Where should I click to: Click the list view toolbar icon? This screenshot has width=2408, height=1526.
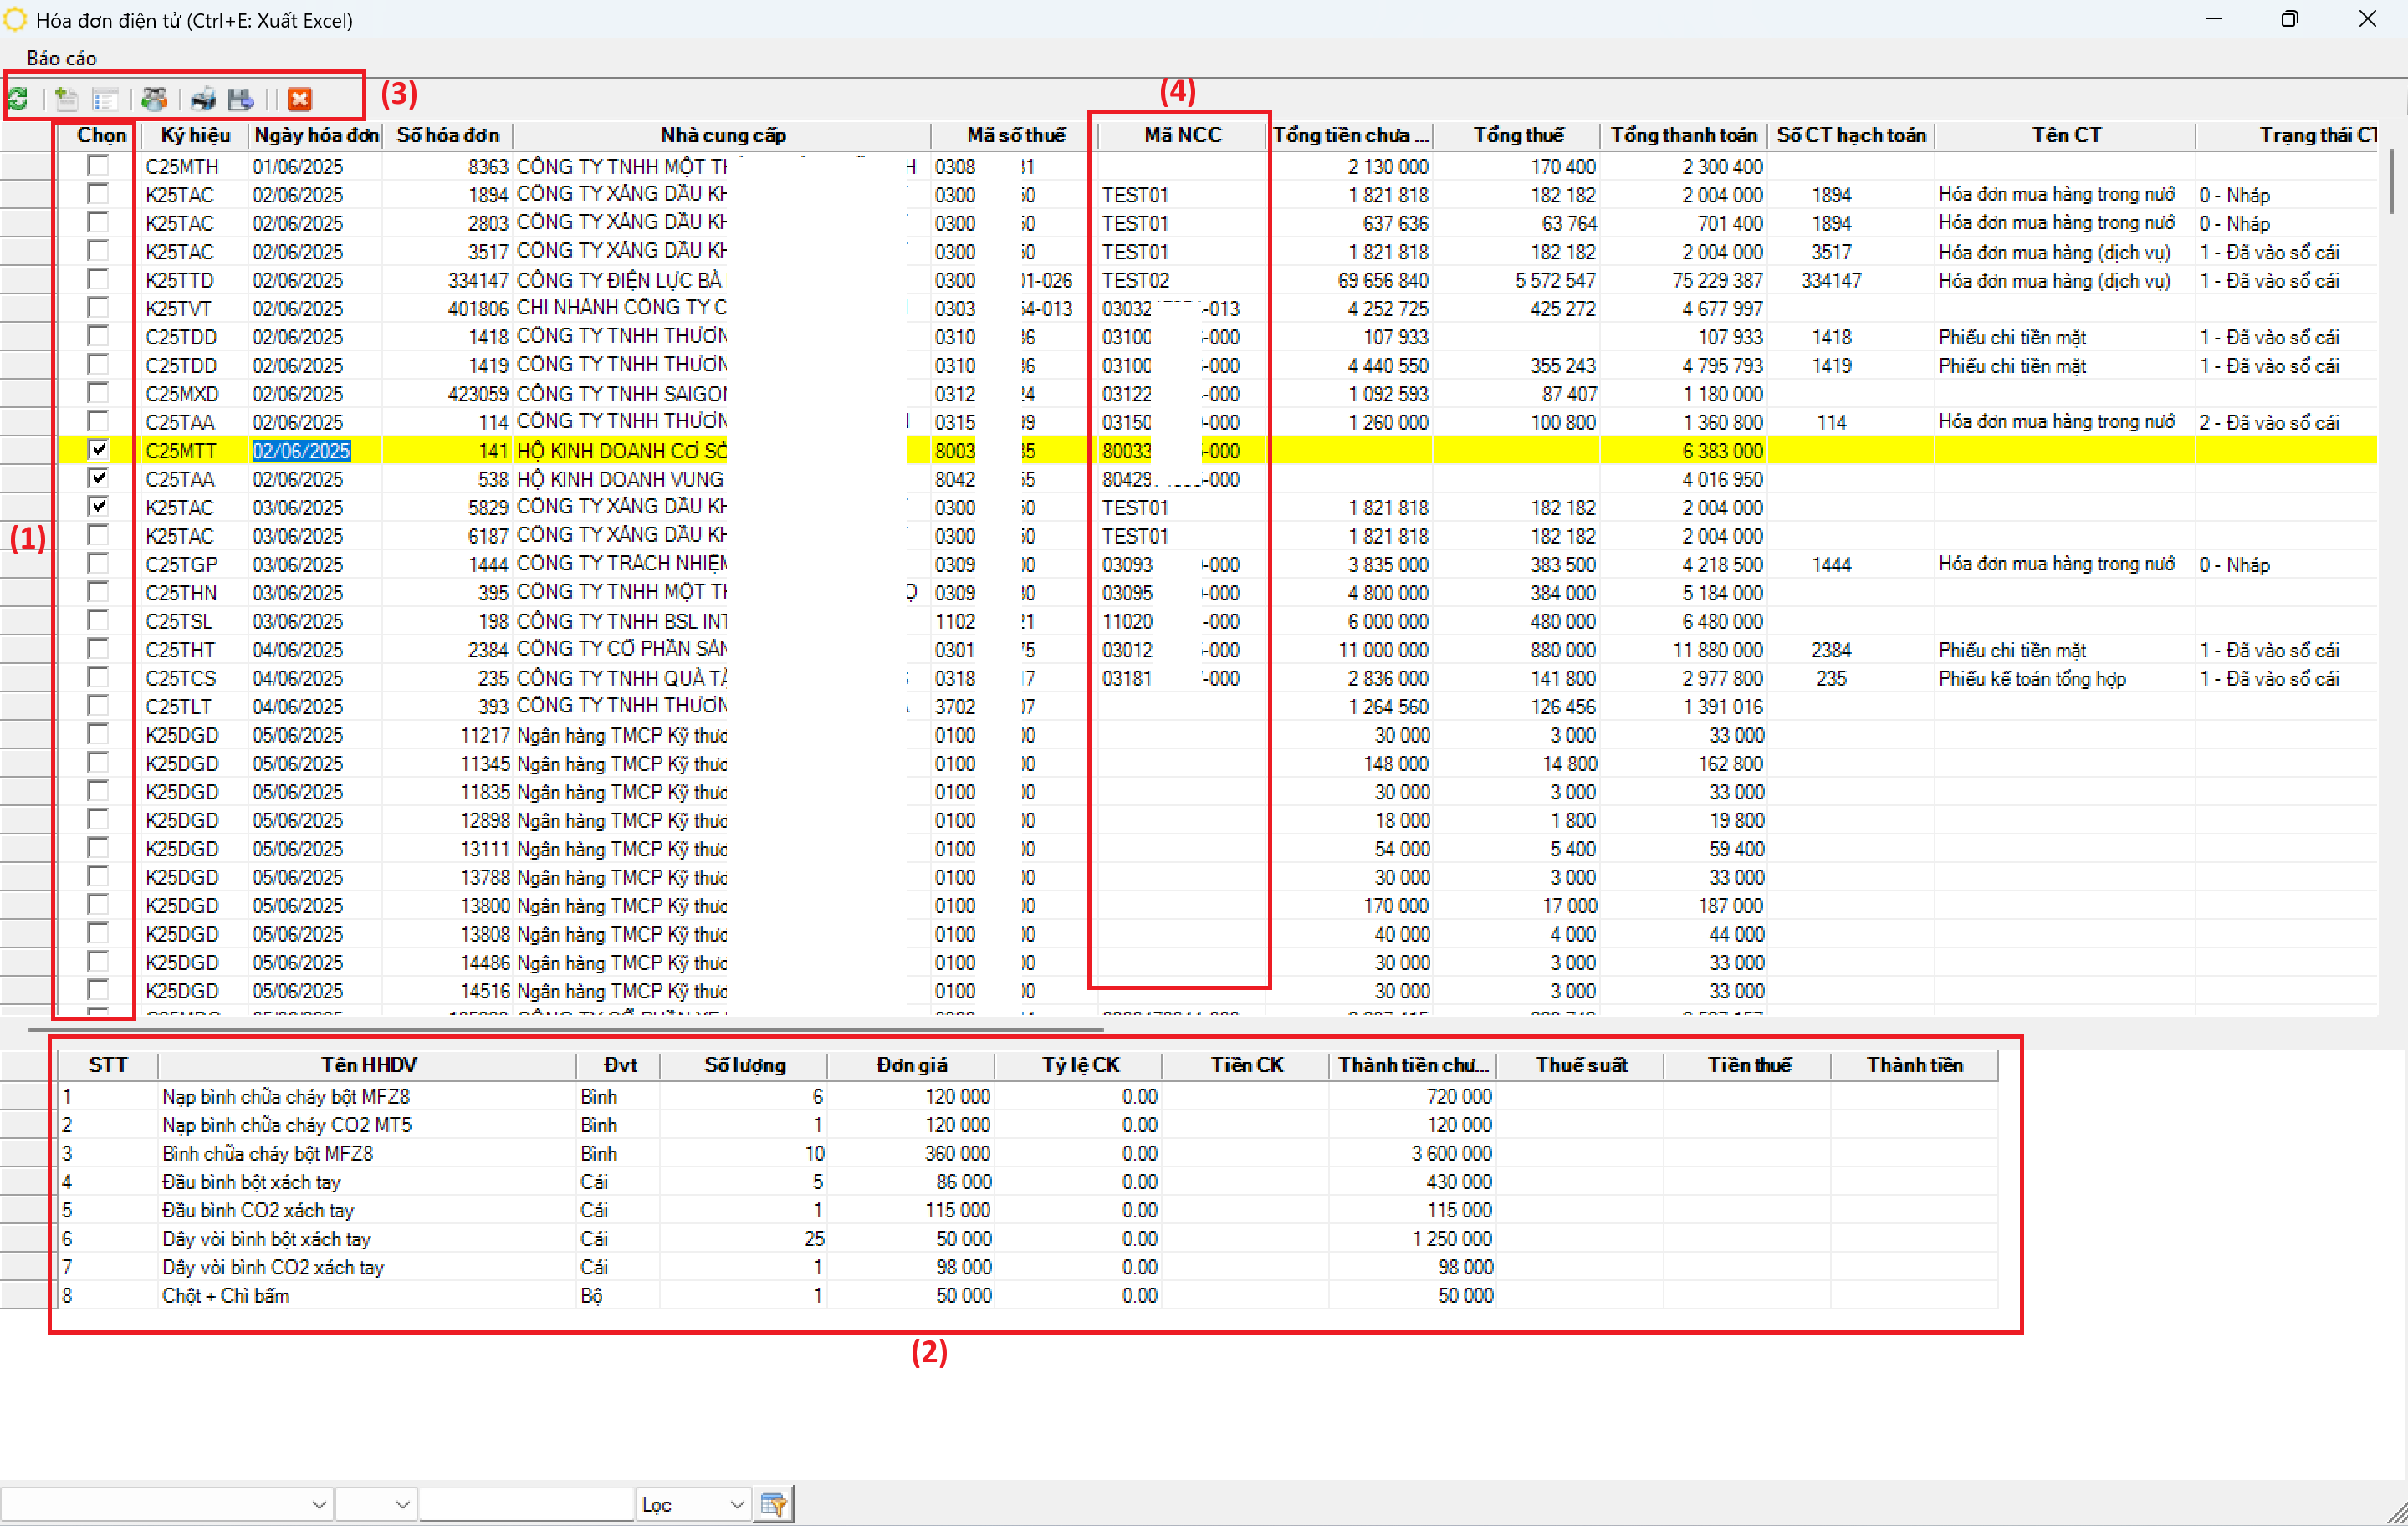105,99
